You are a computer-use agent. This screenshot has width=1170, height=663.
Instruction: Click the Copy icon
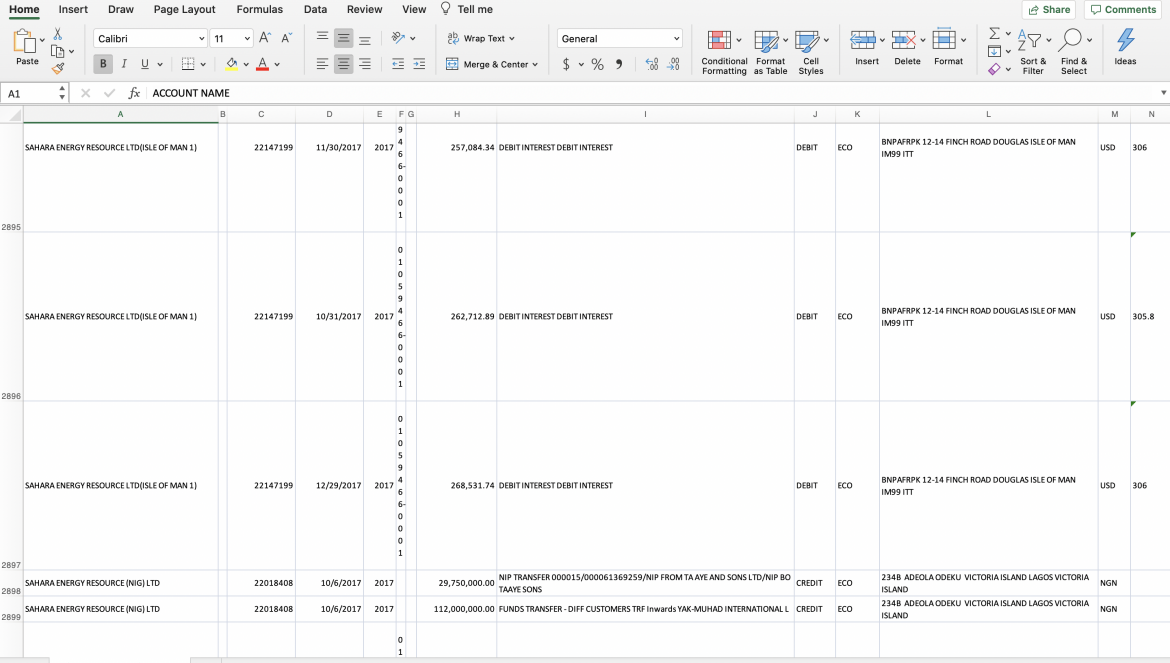[x=57, y=51]
